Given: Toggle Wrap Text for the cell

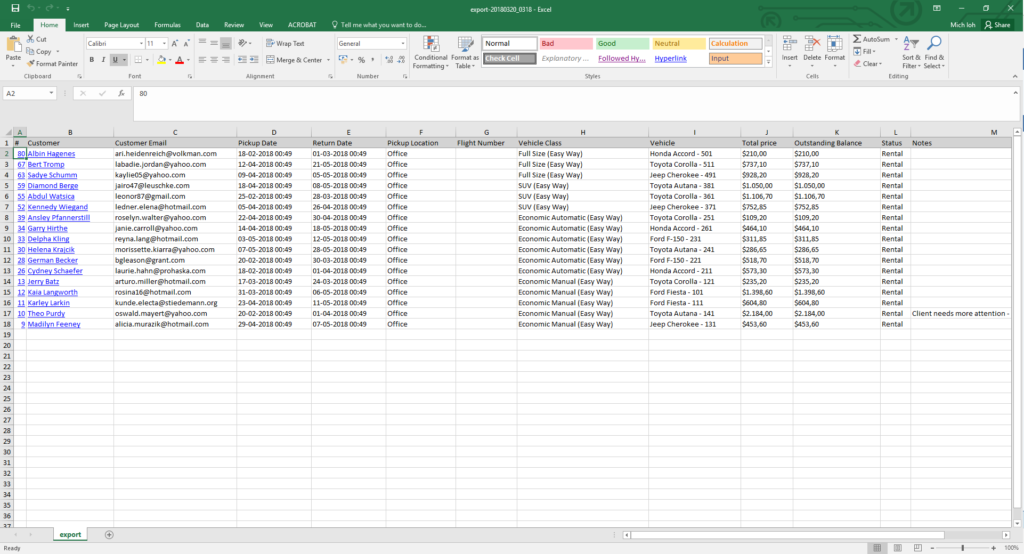Looking at the screenshot, I should (x=285, y=44).
